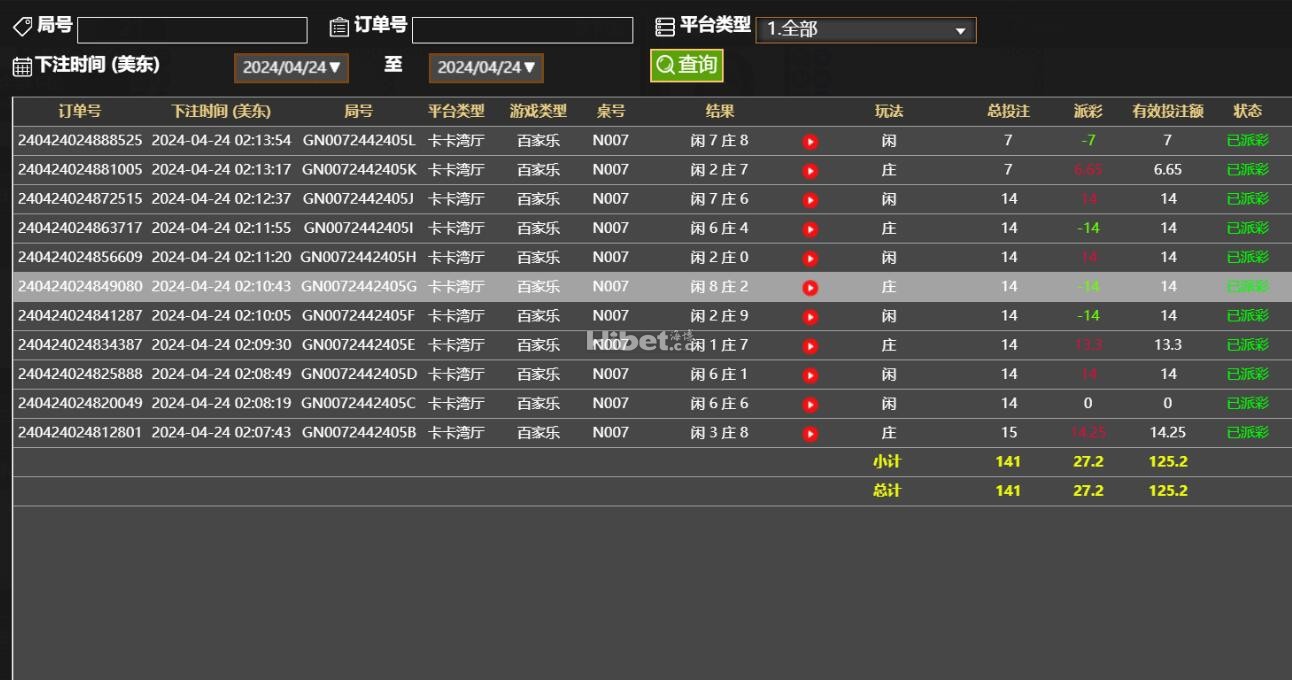This screenshot has width=1292, height=680.
Task: Click the 派彩 payout column header
Action: (1088, 111)
